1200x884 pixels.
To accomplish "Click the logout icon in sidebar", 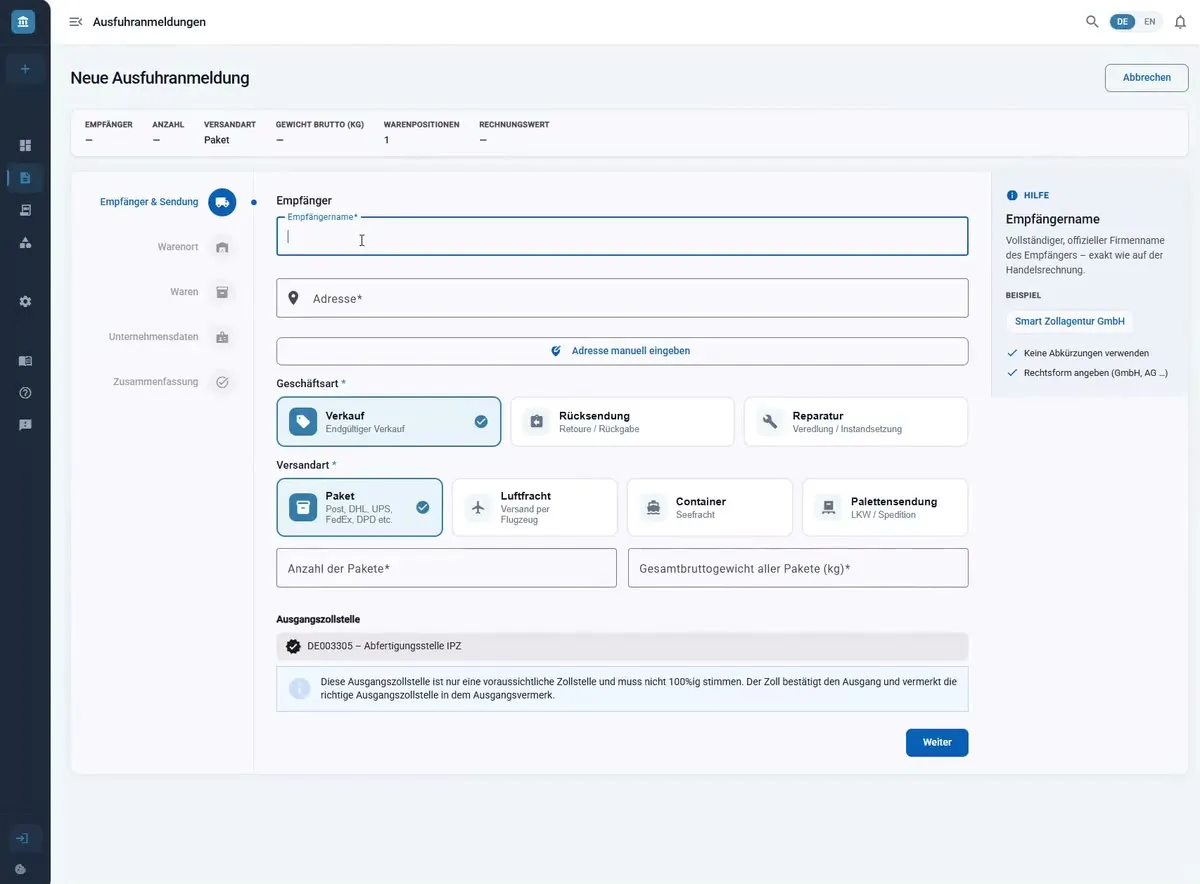I will point(22,838).
